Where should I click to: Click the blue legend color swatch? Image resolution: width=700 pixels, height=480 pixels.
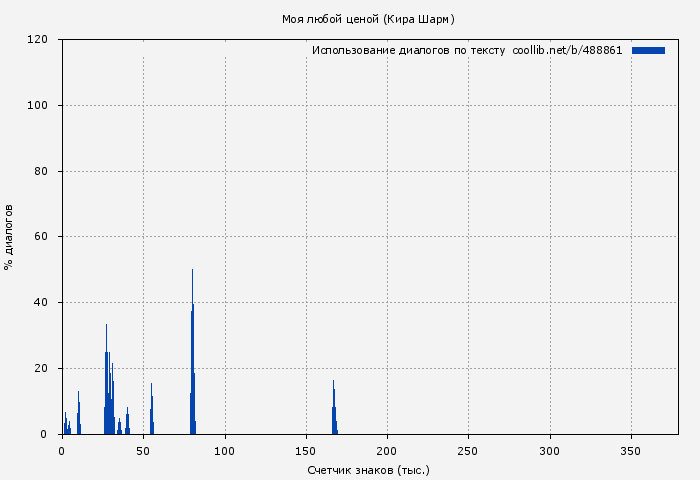point(648,50)
